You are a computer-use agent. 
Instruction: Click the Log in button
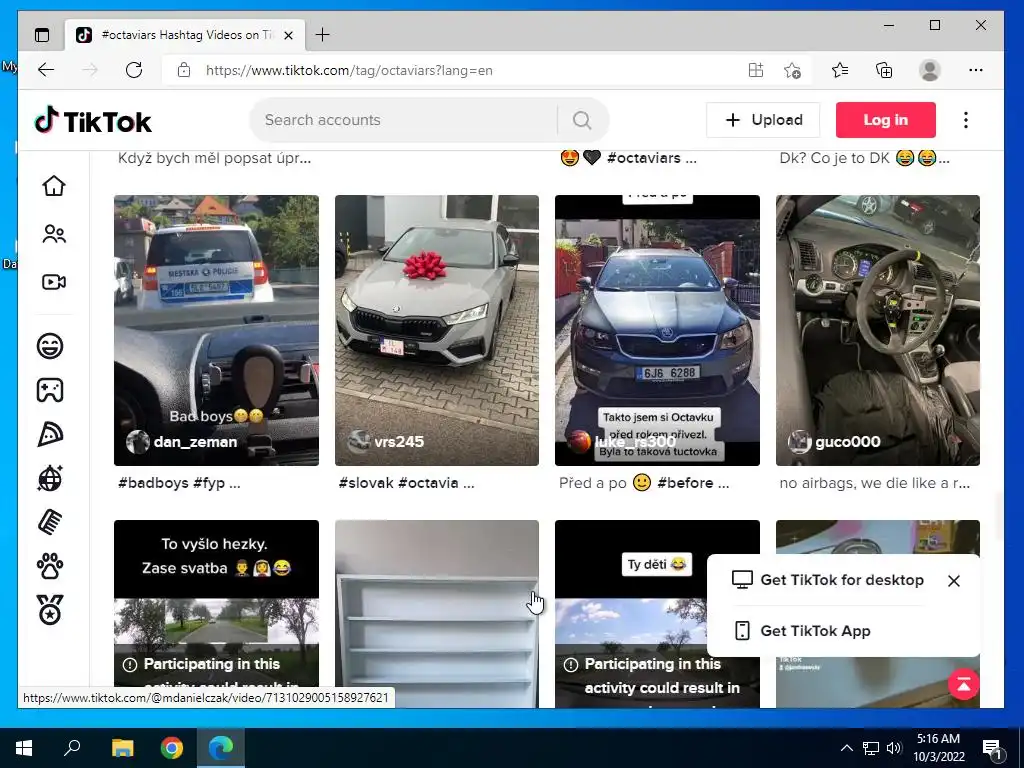click(886, 120)
